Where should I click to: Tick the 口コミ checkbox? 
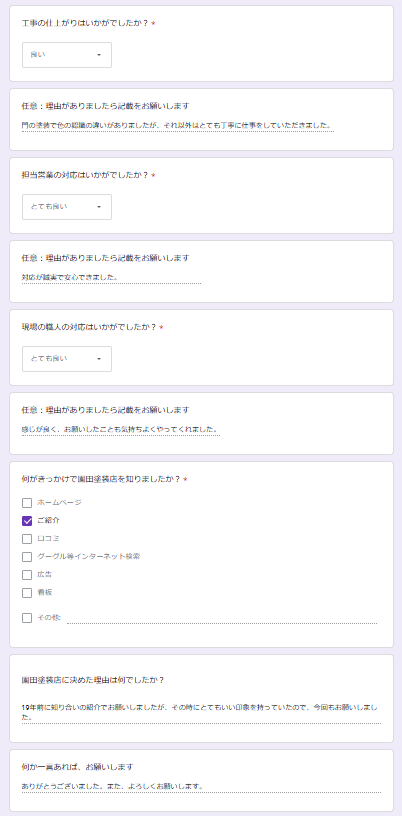[27, 539]
